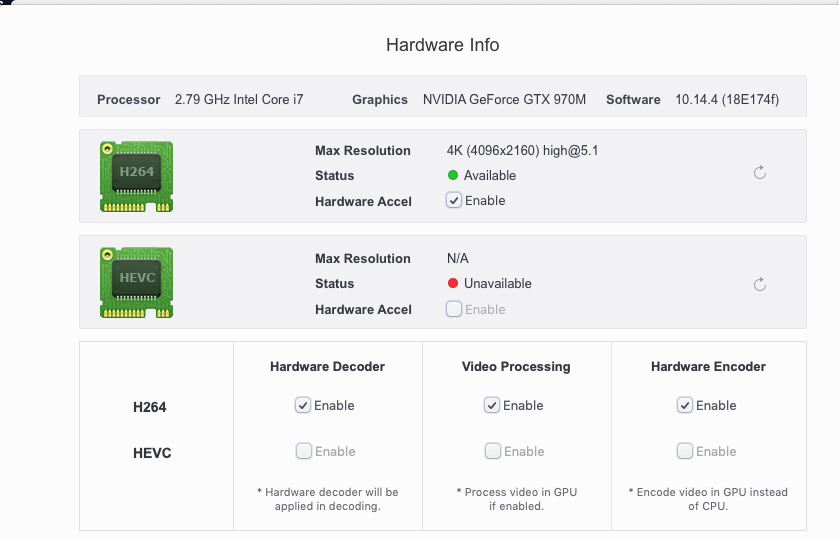Screen dimensions: 839x538
Task: Click the green Available status indicator
Action: click(x=453, y=175)
